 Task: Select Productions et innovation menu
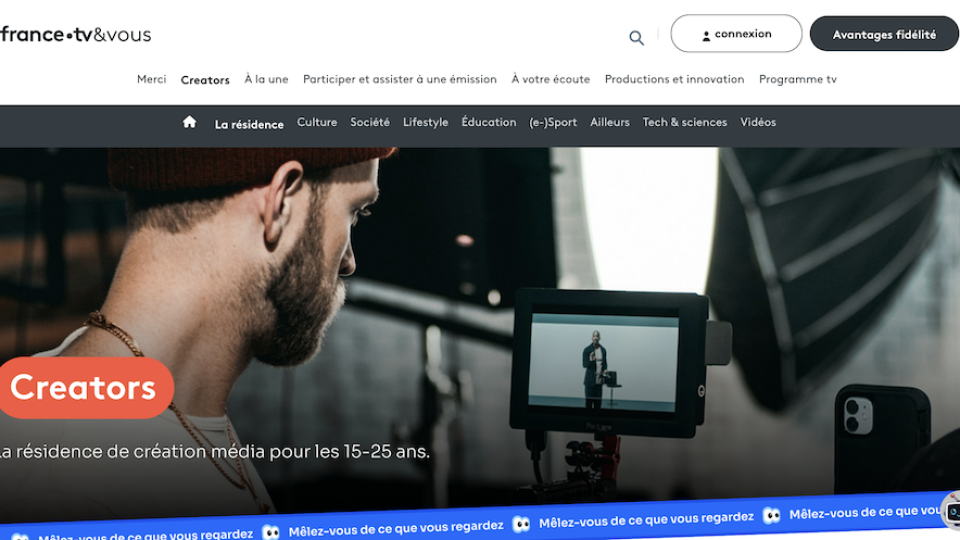click(x=674, y=80)
